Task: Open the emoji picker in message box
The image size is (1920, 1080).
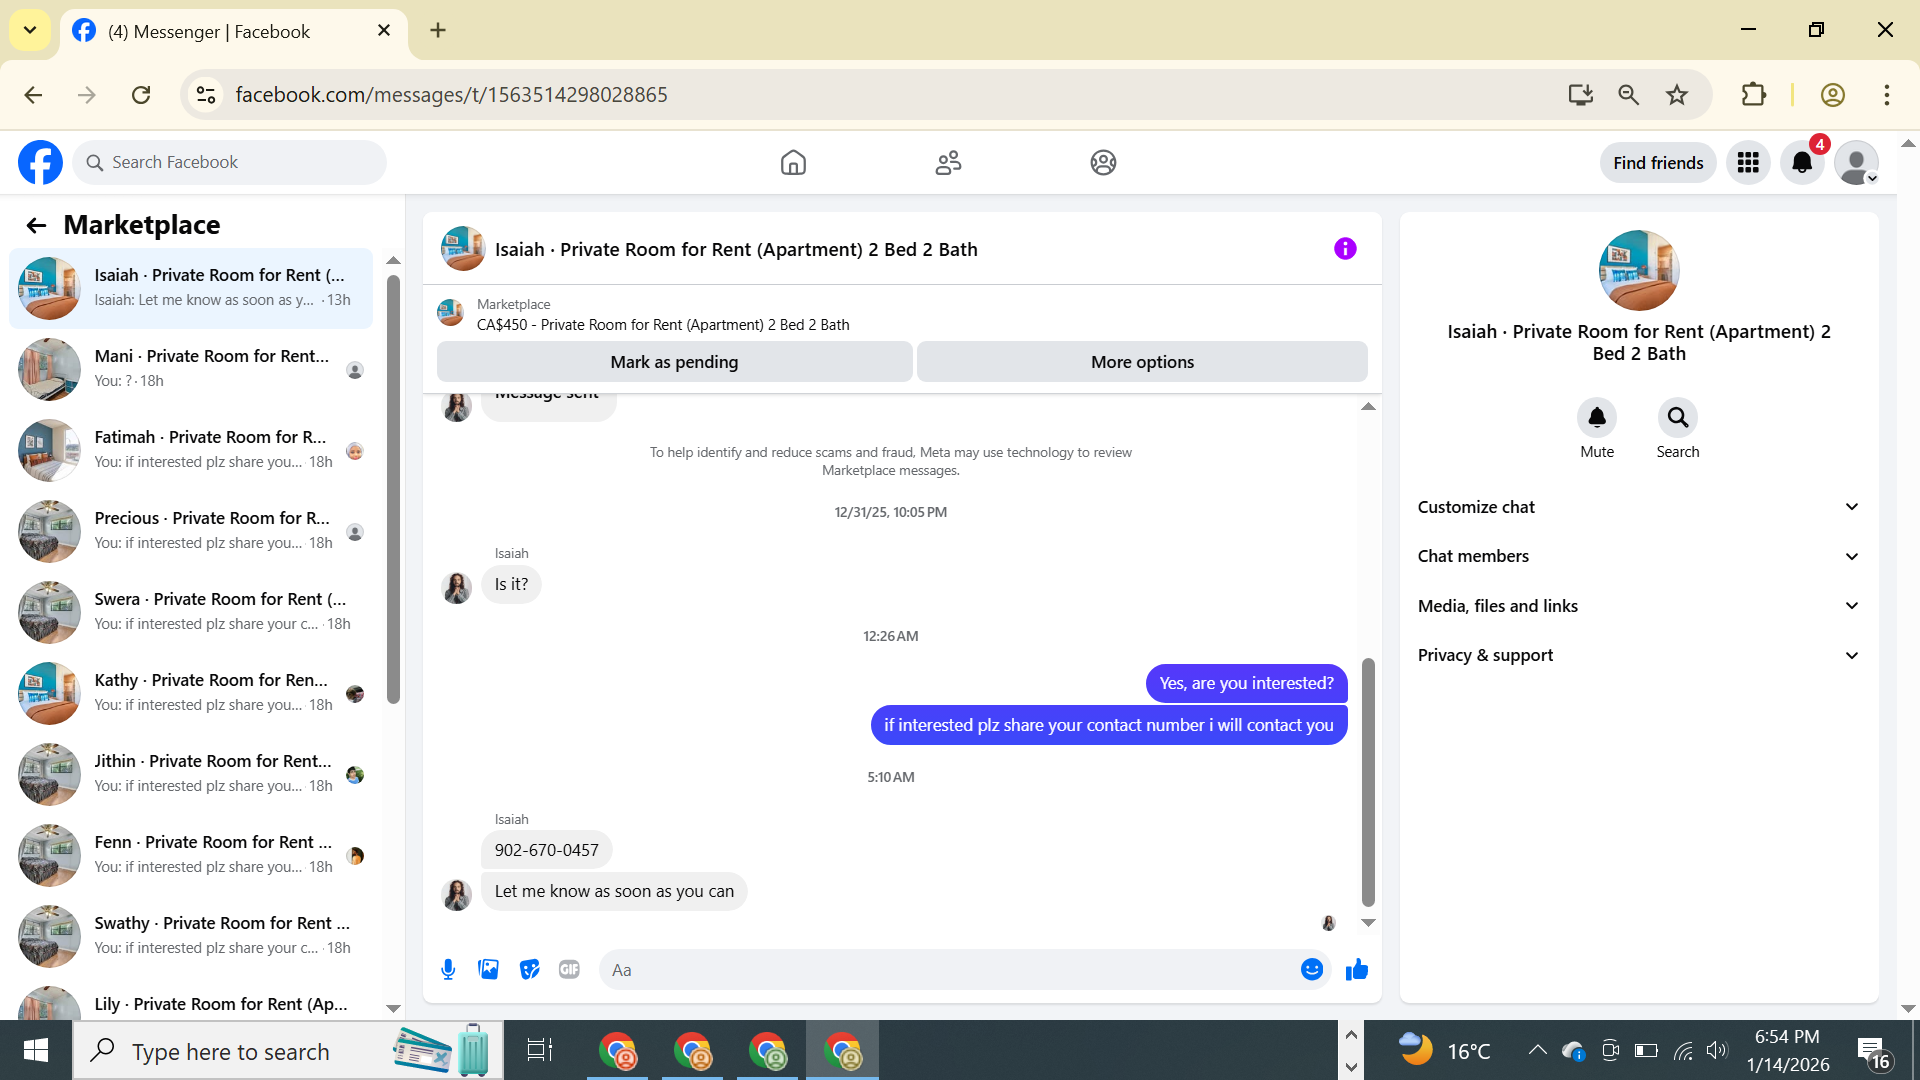Action: (1311, 969)
